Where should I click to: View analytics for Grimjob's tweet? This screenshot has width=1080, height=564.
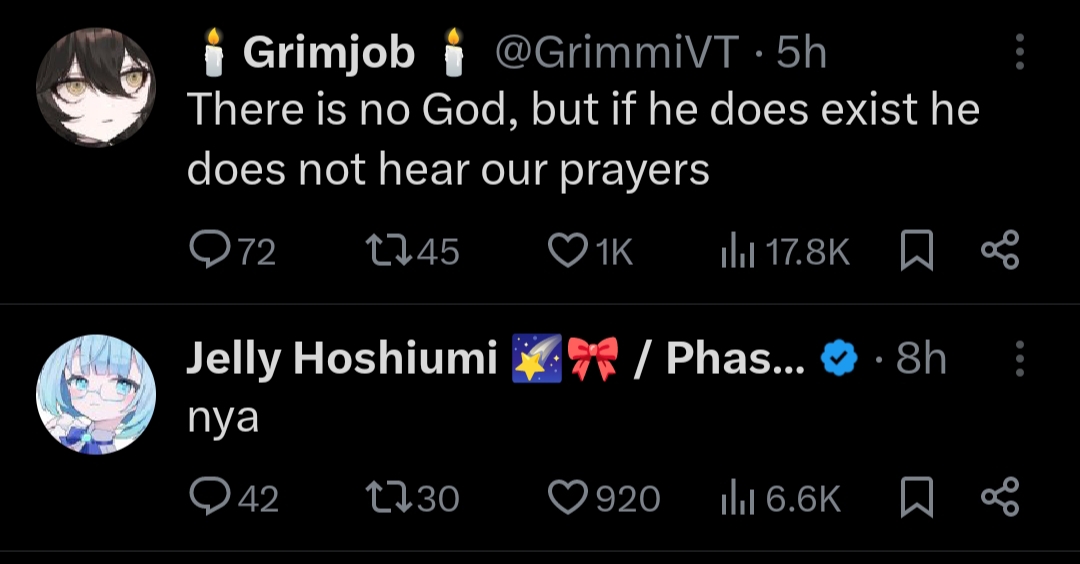pos(736,251)
